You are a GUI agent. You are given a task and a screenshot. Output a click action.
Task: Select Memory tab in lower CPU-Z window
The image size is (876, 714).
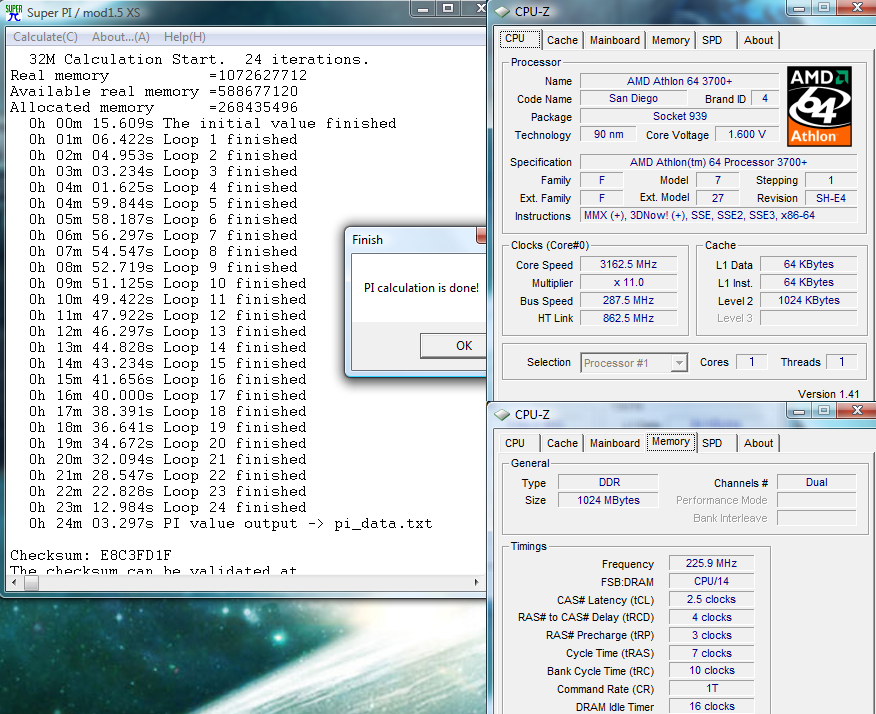pyautogui.click(x=671, y=441)
